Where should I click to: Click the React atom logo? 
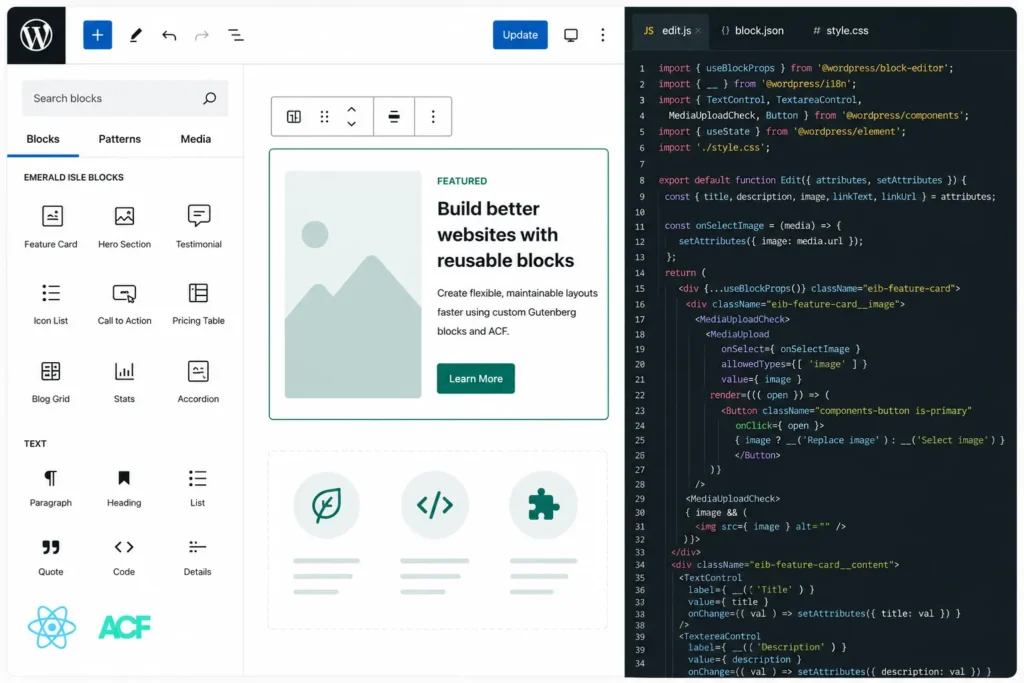point(52,627)
